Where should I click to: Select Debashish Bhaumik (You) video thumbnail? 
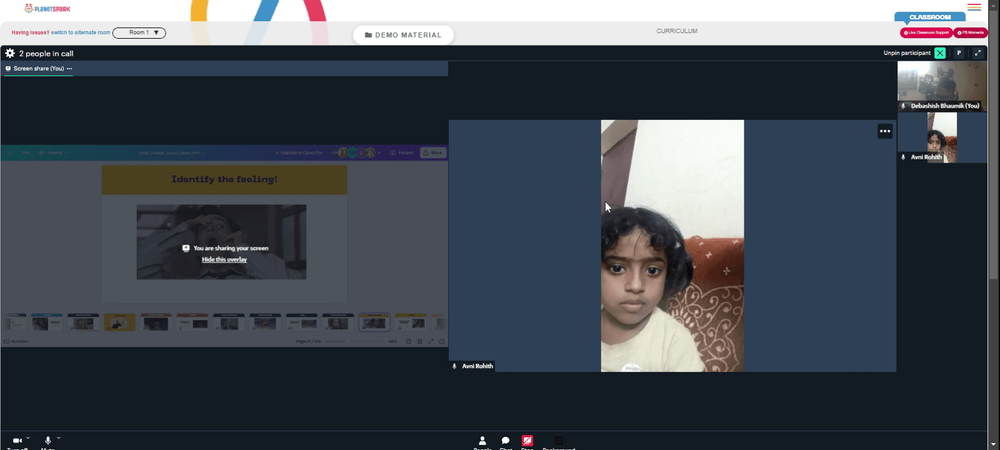pyautogui.click(x=942, y=86)
